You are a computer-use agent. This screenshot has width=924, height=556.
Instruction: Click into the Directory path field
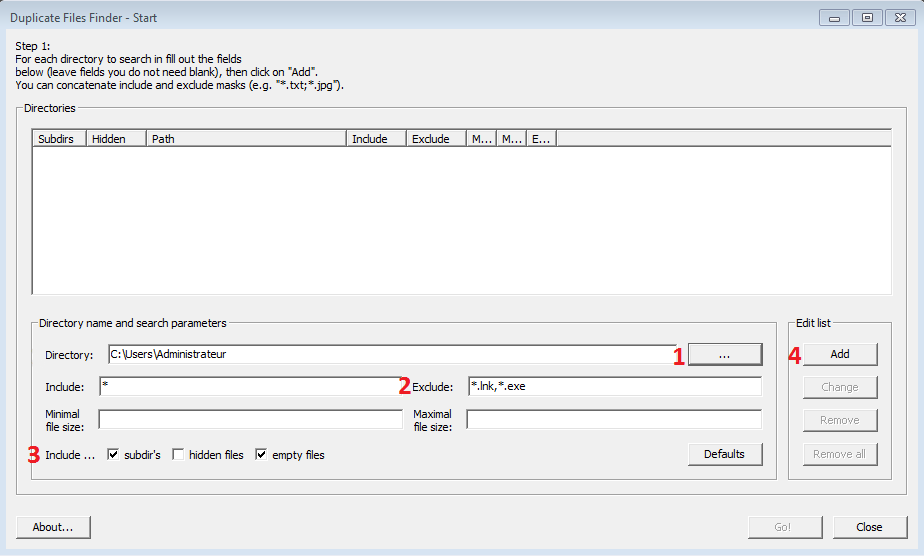(x=390, y=354)
